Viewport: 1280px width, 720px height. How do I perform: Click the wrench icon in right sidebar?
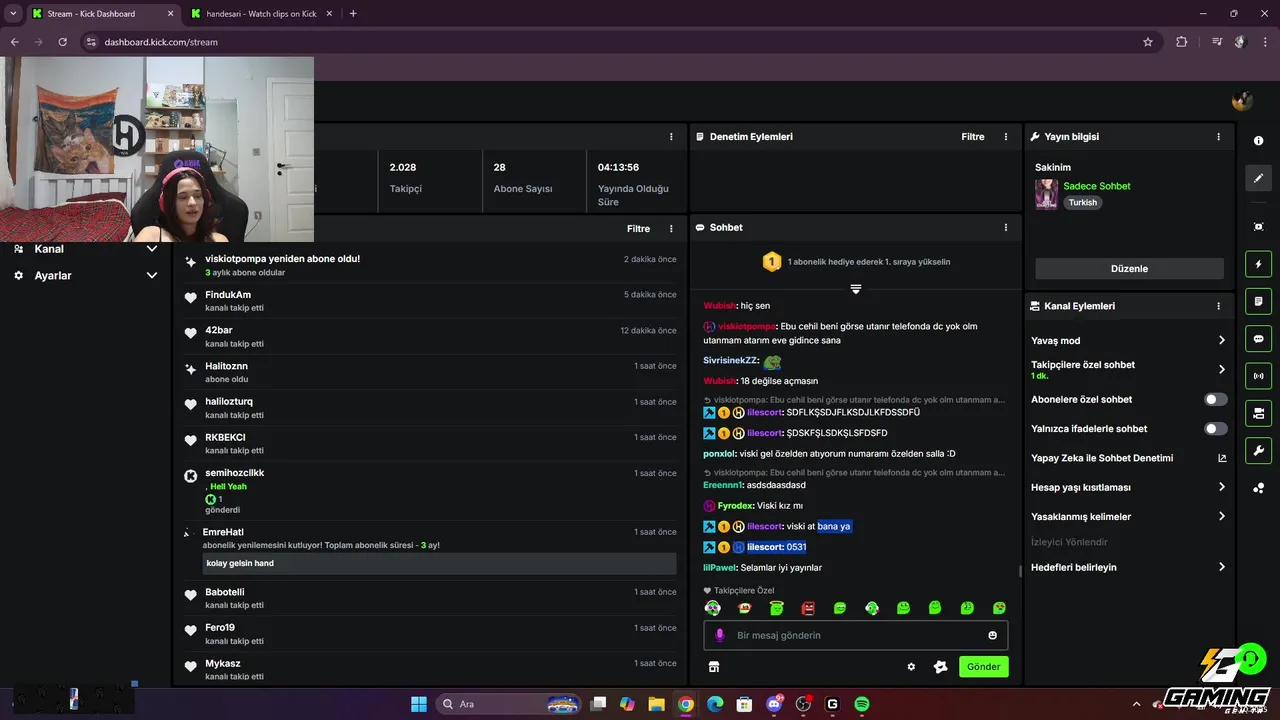coord(1258,450)
